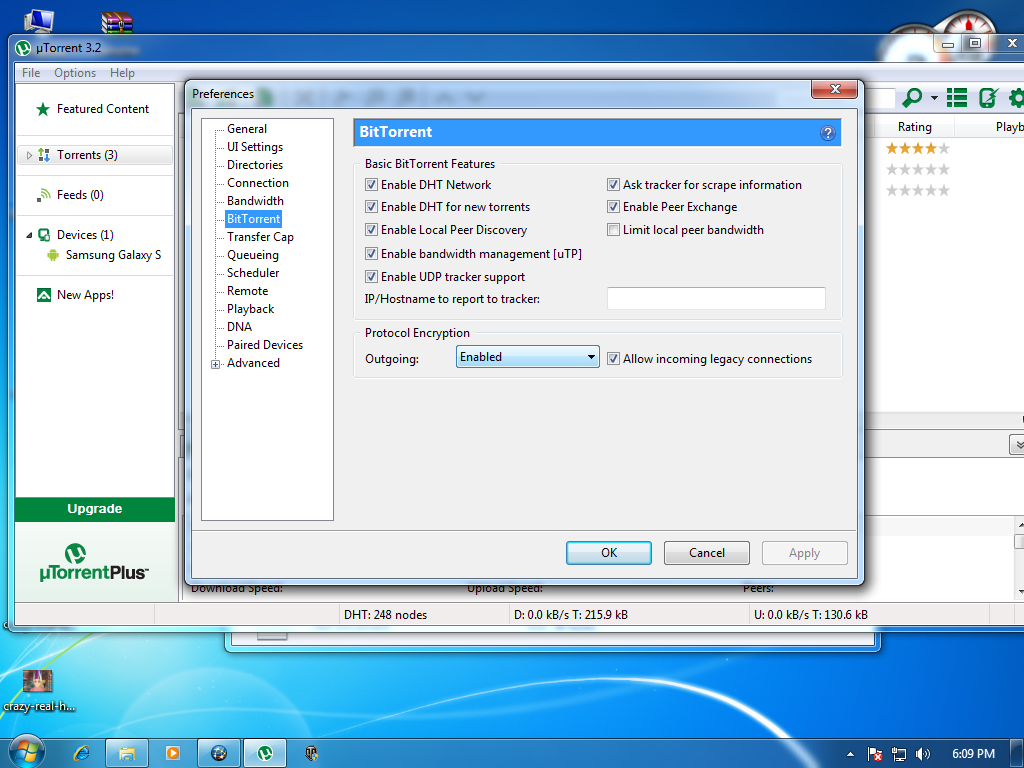Click the green list view toolbar icon
1024x768 pixels.
click(957, 98)
